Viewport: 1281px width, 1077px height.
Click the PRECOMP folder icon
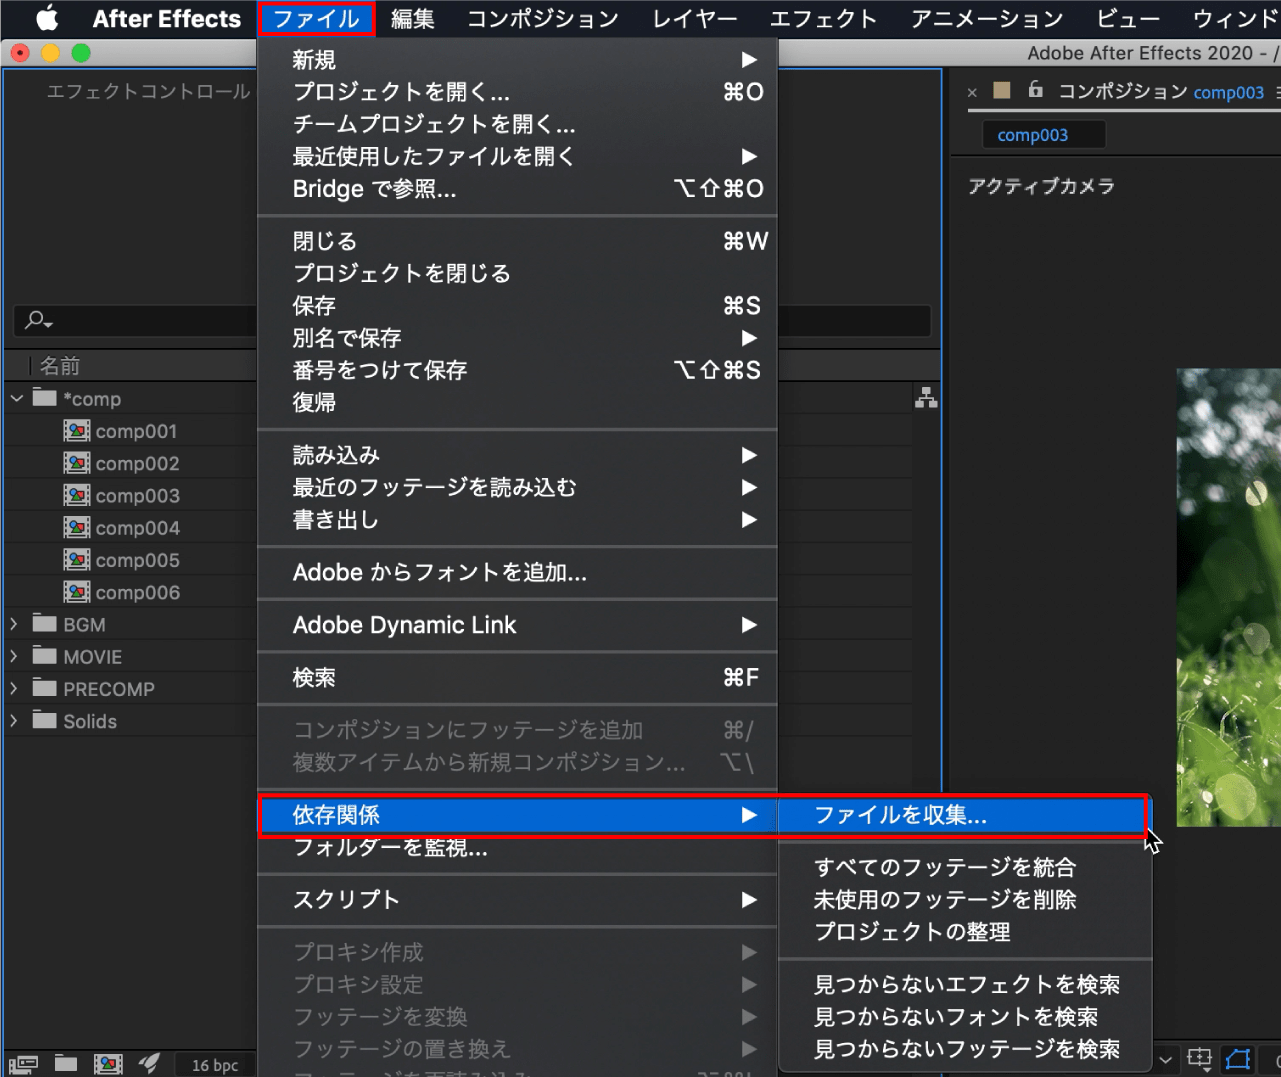point(44,688)
